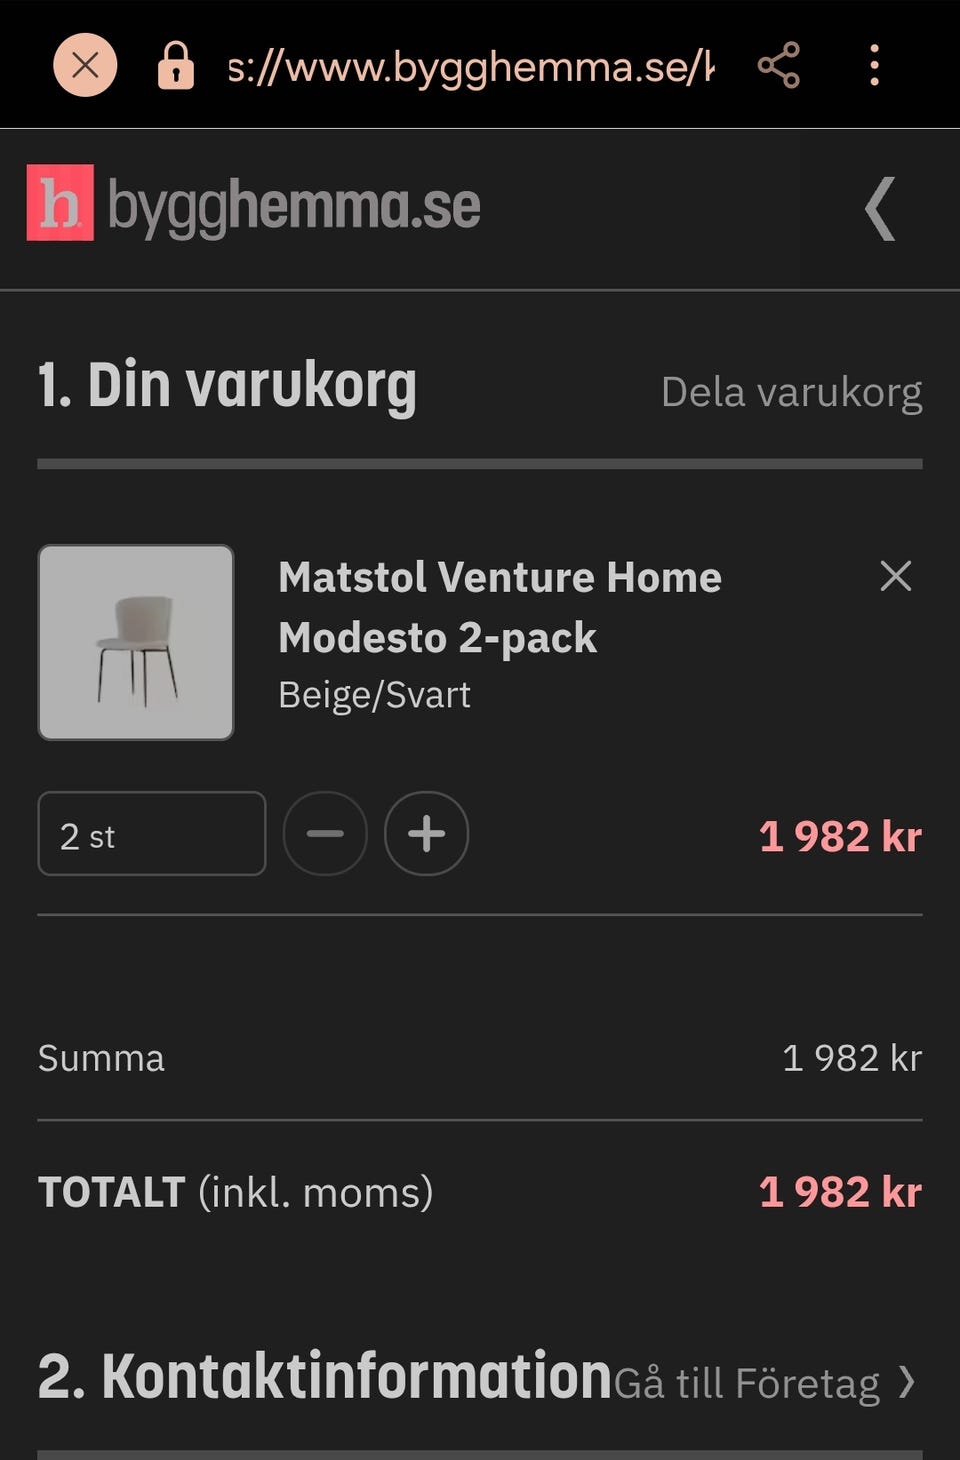Go back using the header chevron arrow
Screen dimensions: 960x1460
[x=879, y=209]
